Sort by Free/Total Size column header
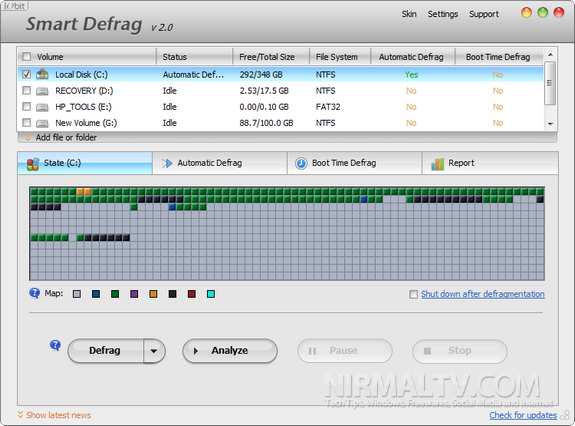The height and width of the screenshot is (426, 575). tap(271, 57)
